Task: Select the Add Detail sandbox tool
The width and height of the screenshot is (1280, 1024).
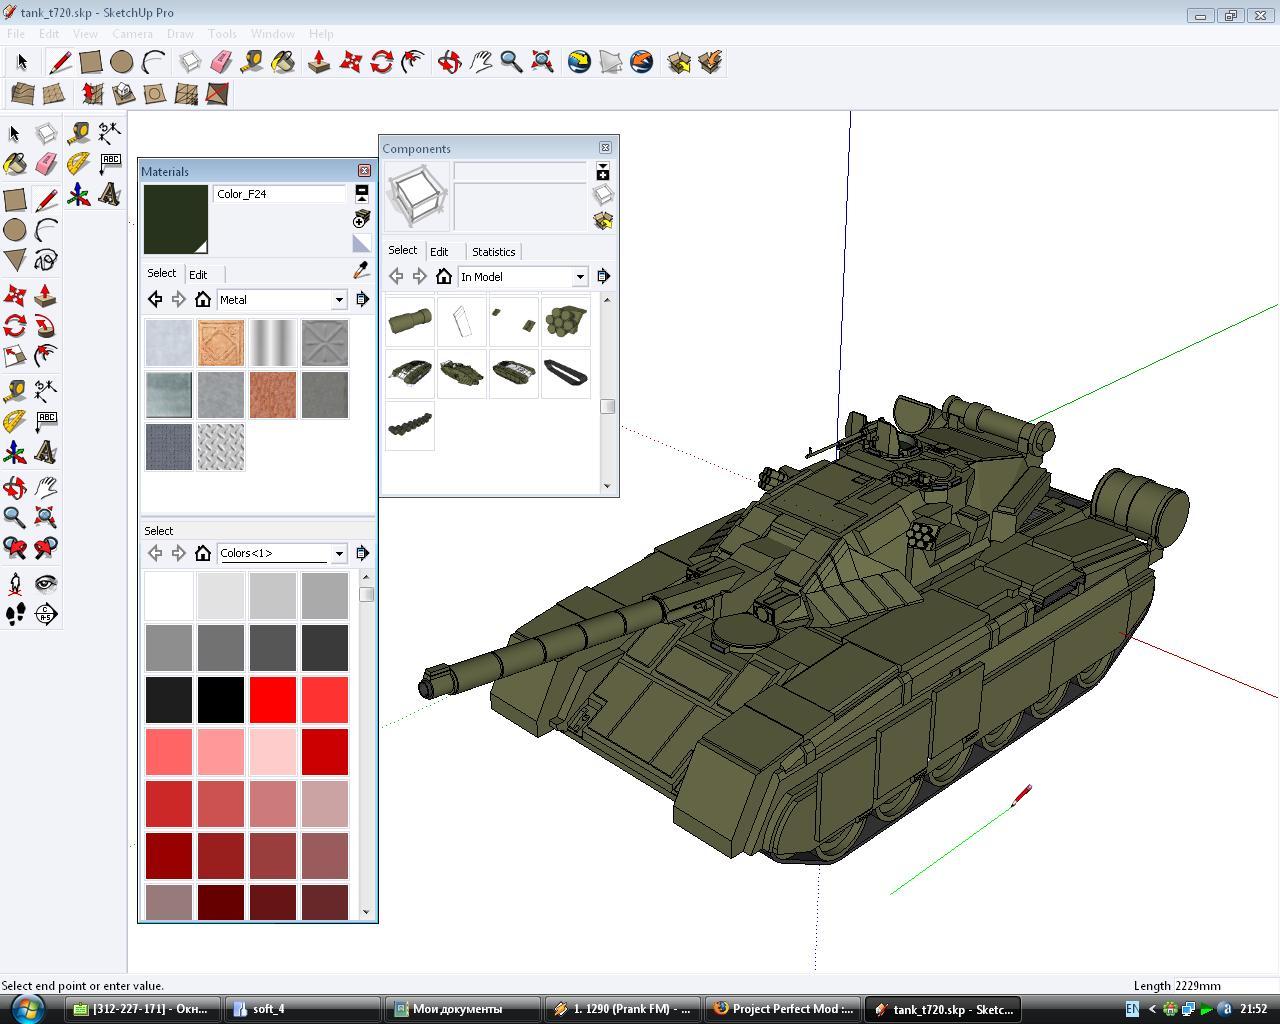Action: 186,94
